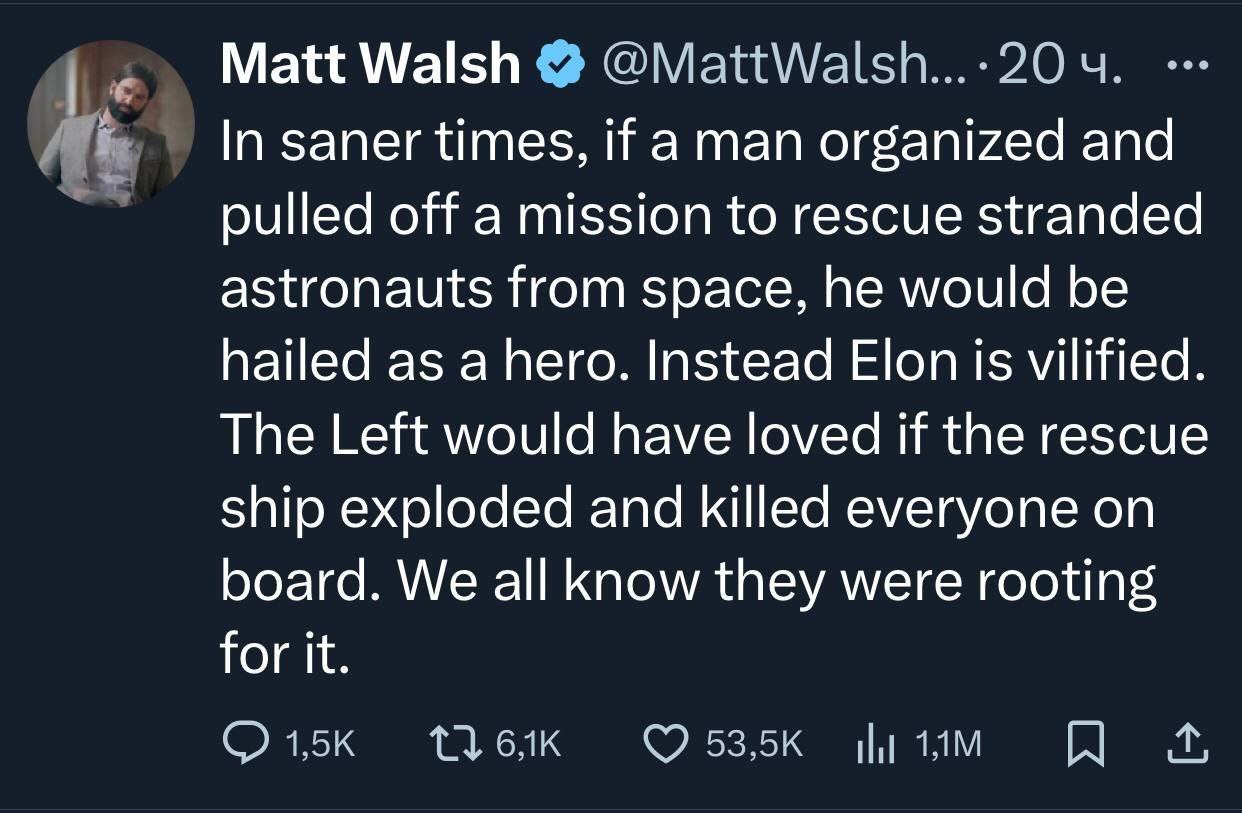Click the reply speech bubble icon
This screenshot has width=1242, height=813.
243,743
